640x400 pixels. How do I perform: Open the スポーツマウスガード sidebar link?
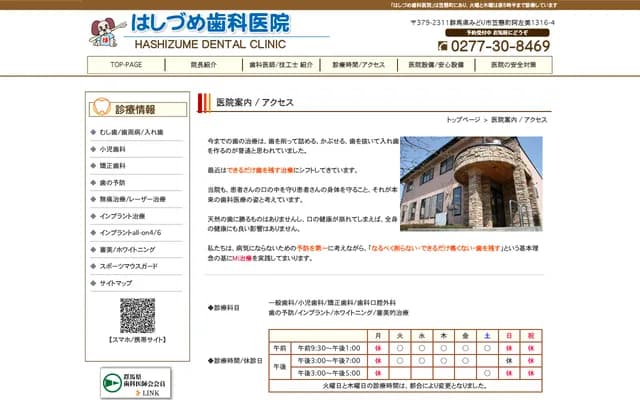(x=129, y=266)
